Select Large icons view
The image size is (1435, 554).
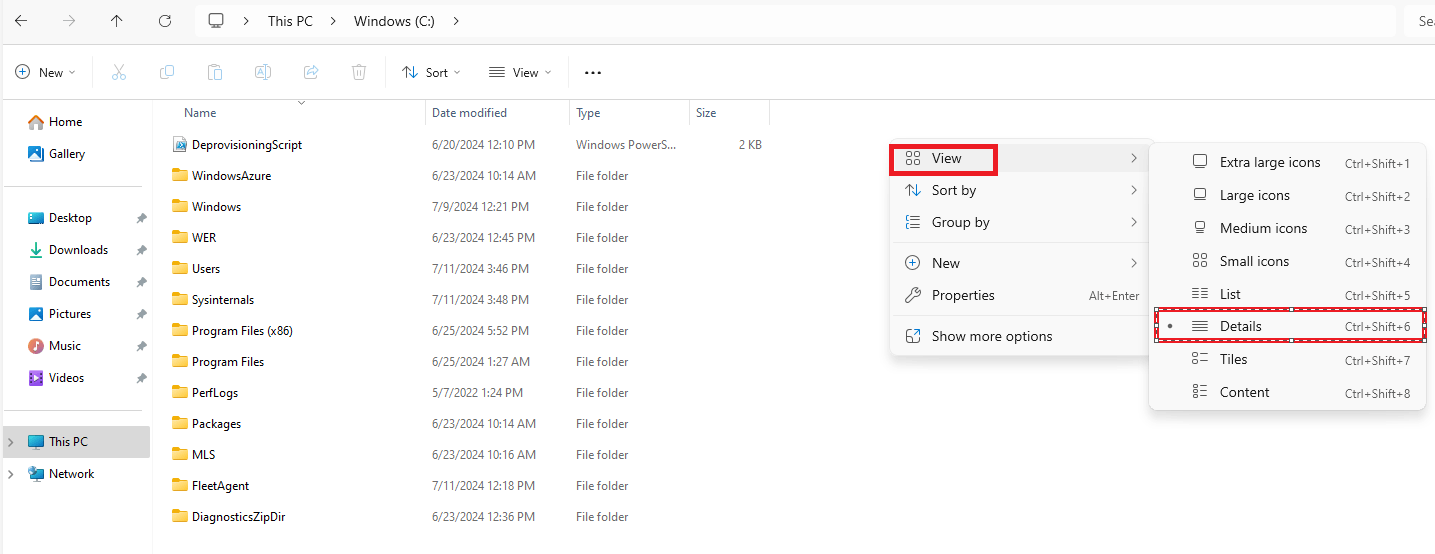click(1288, 195)
